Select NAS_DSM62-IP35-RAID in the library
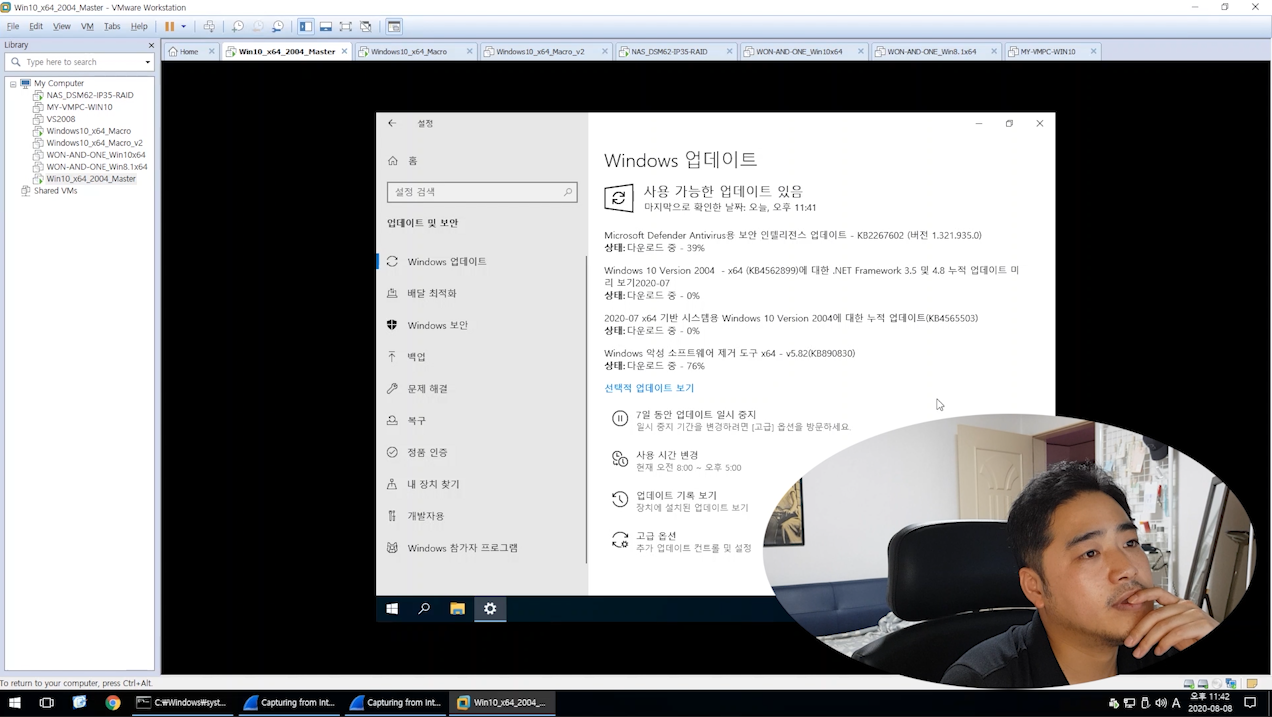Screen dimensions: 1272x717 [89, 95]
